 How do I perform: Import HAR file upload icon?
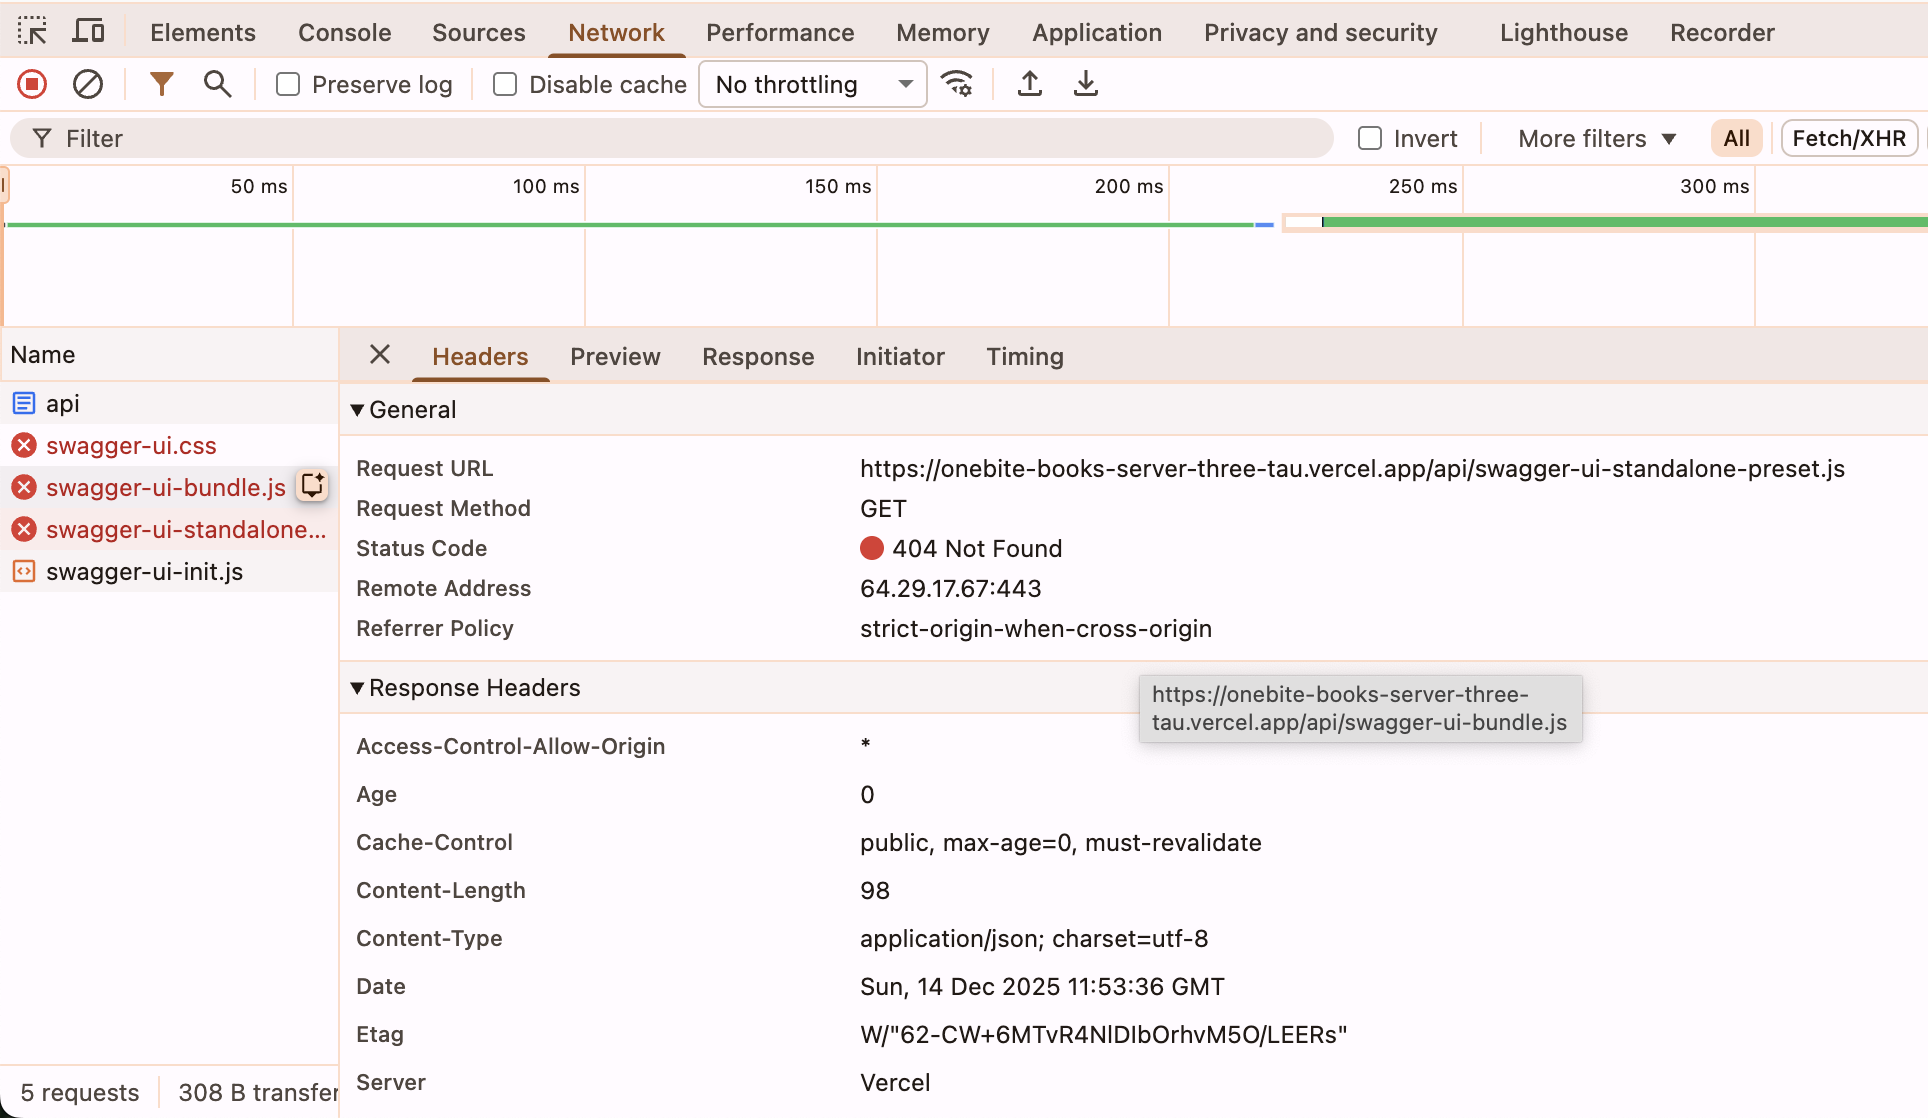pyautogui.click(x=1029, y=85)
